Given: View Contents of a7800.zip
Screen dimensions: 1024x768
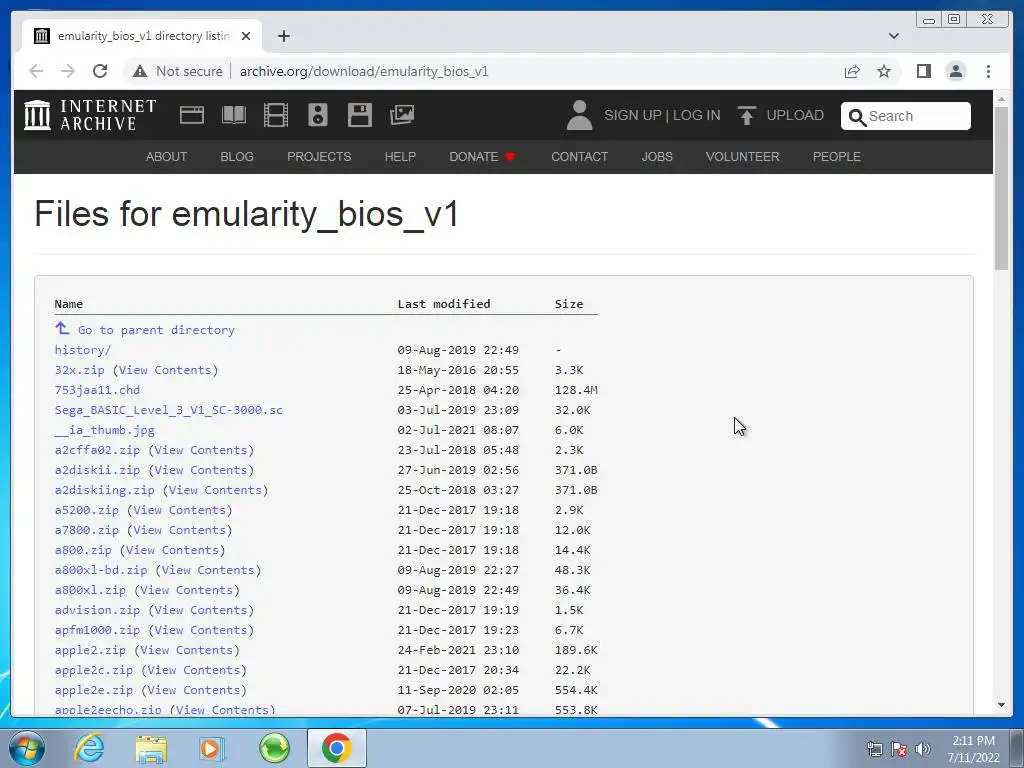Looking at the screenshot, I should click(x=180, y=530).
